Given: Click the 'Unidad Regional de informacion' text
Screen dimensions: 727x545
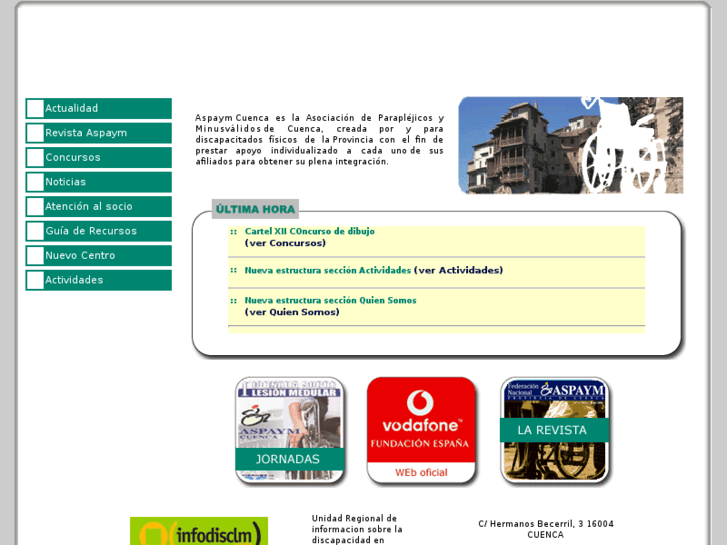Looking at the screenshot, I should pos(357,529).
